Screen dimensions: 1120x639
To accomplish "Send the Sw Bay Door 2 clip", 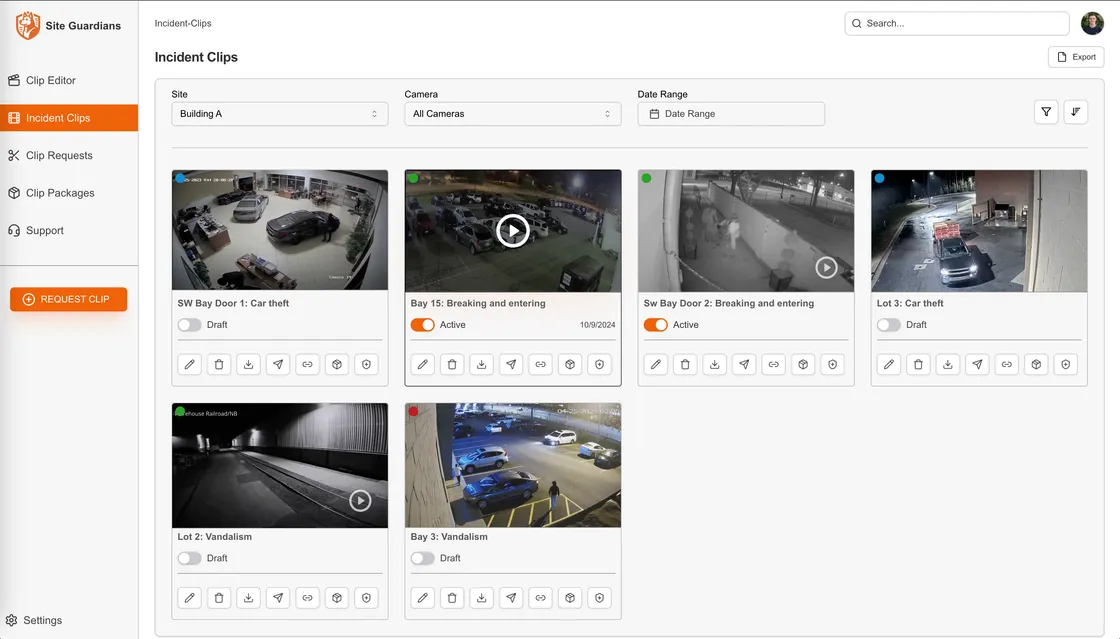I will tap(744, 364).
